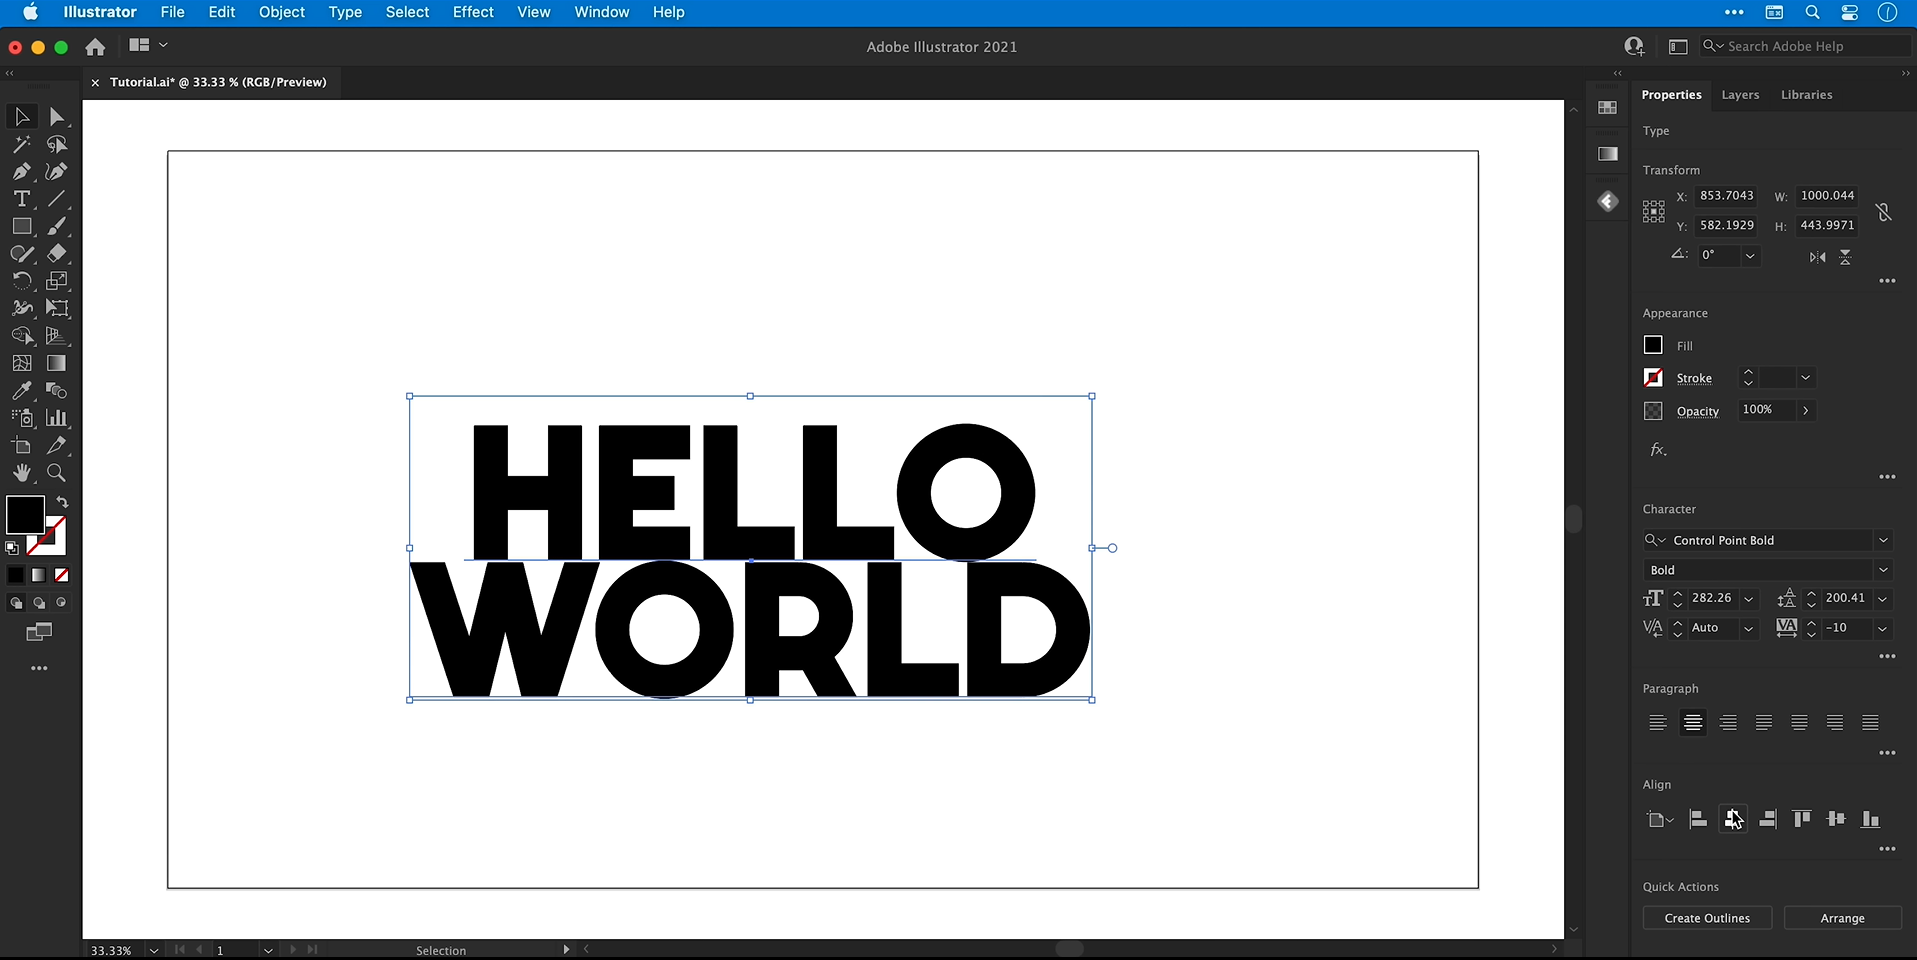Toggle constrain width and height proportions
The height and width of the screenshot is (960, 1917).
(1884, 211)
